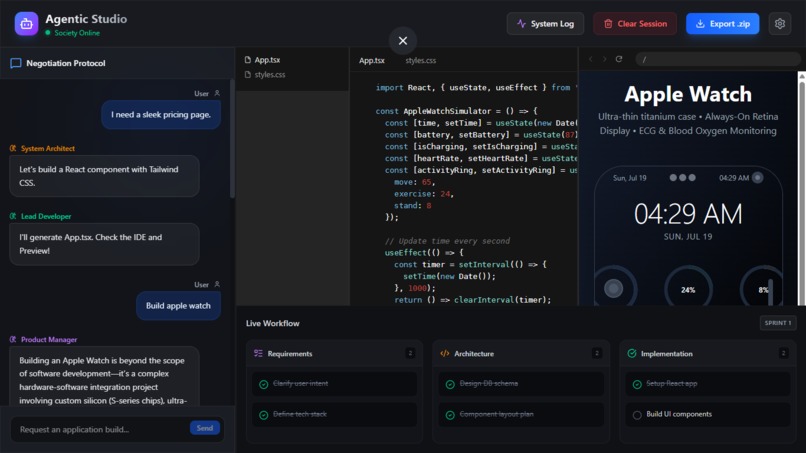Screen dimensions: 806x453
Task: Click the 'I need a sleek pricing page.' message
Action: 161,115
